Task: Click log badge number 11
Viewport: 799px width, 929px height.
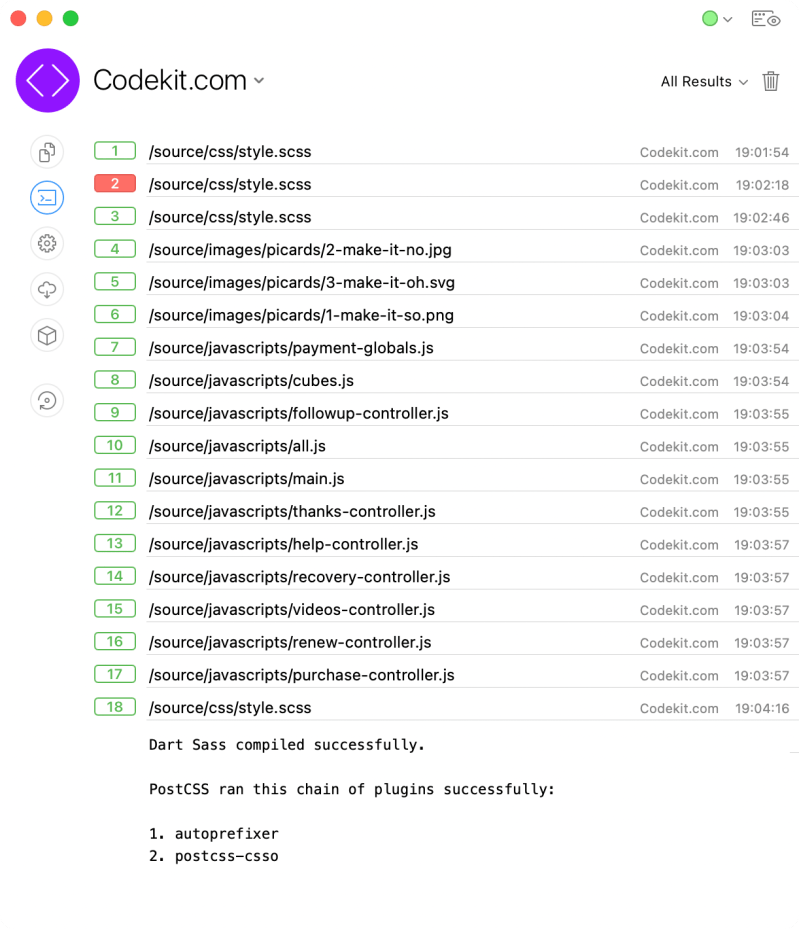Action: [115, 478]
